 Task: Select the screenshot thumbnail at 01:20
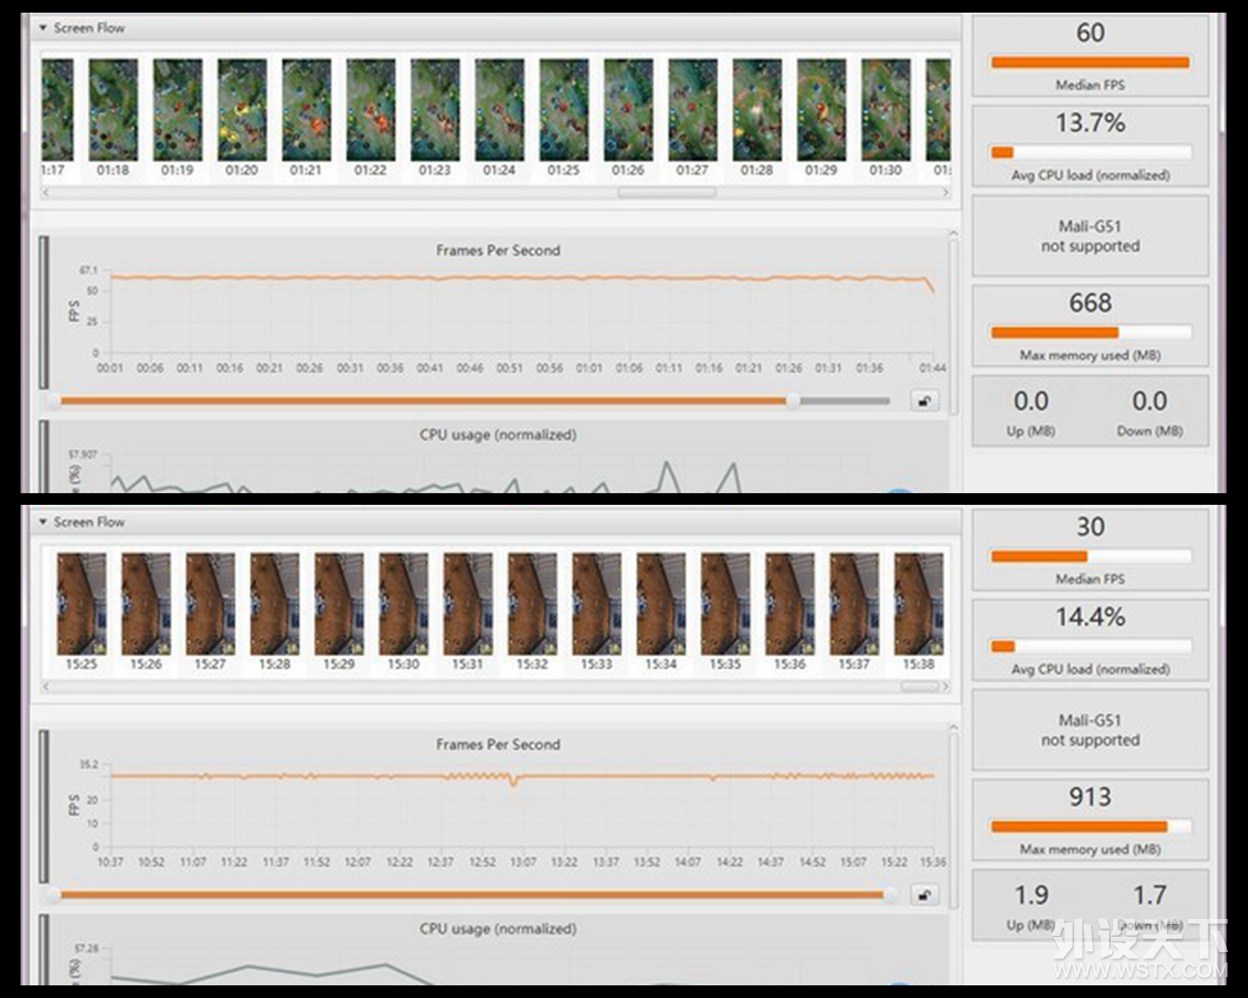[242, 110]
